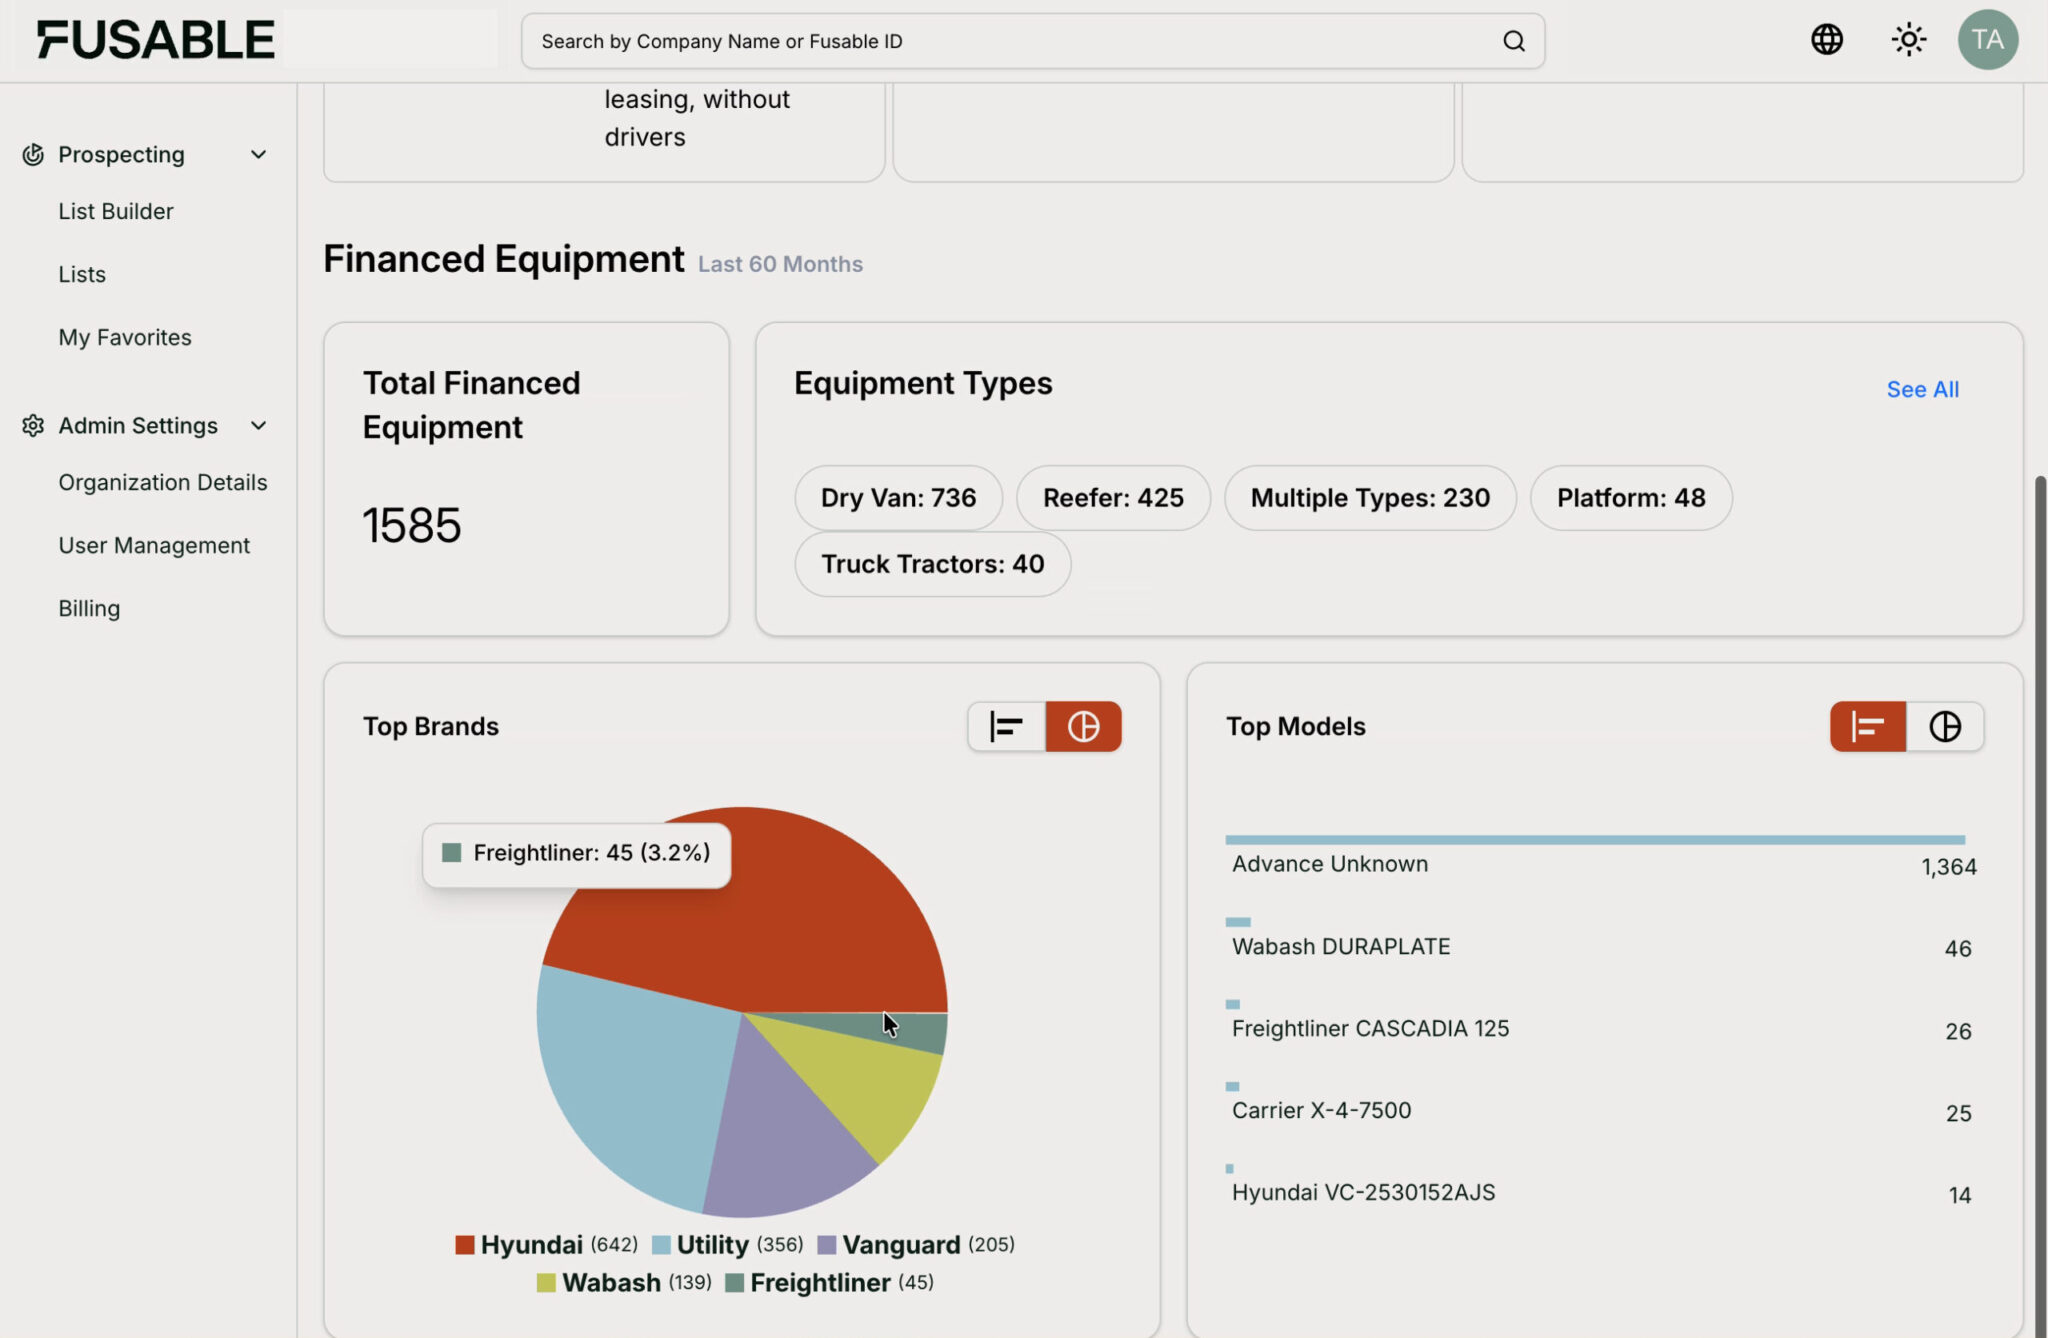The height and width of the screenshot is (1338, 2048).
Task: Click the search magnifier icon
Action: pos(1514,41)
